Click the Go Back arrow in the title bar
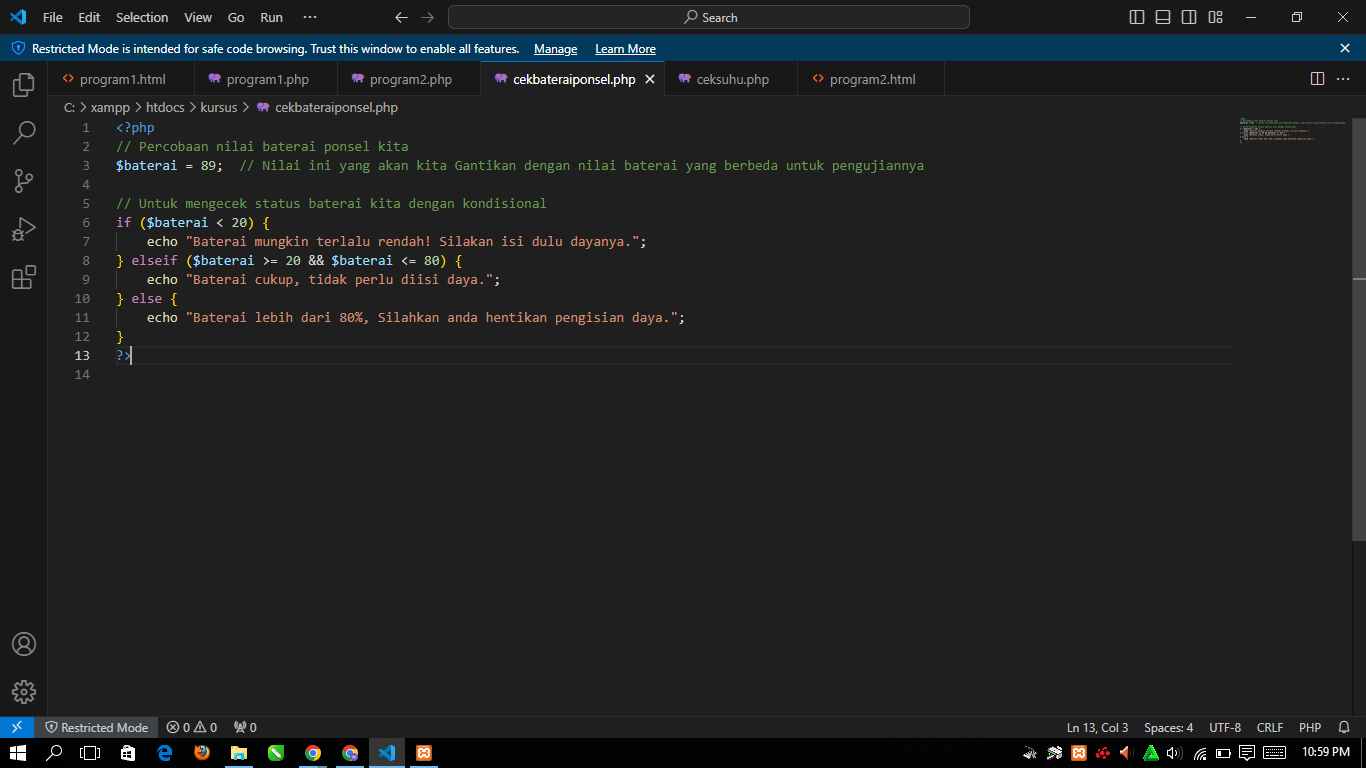Screen dimensions: 1366x768 click(x=401, y=17)
